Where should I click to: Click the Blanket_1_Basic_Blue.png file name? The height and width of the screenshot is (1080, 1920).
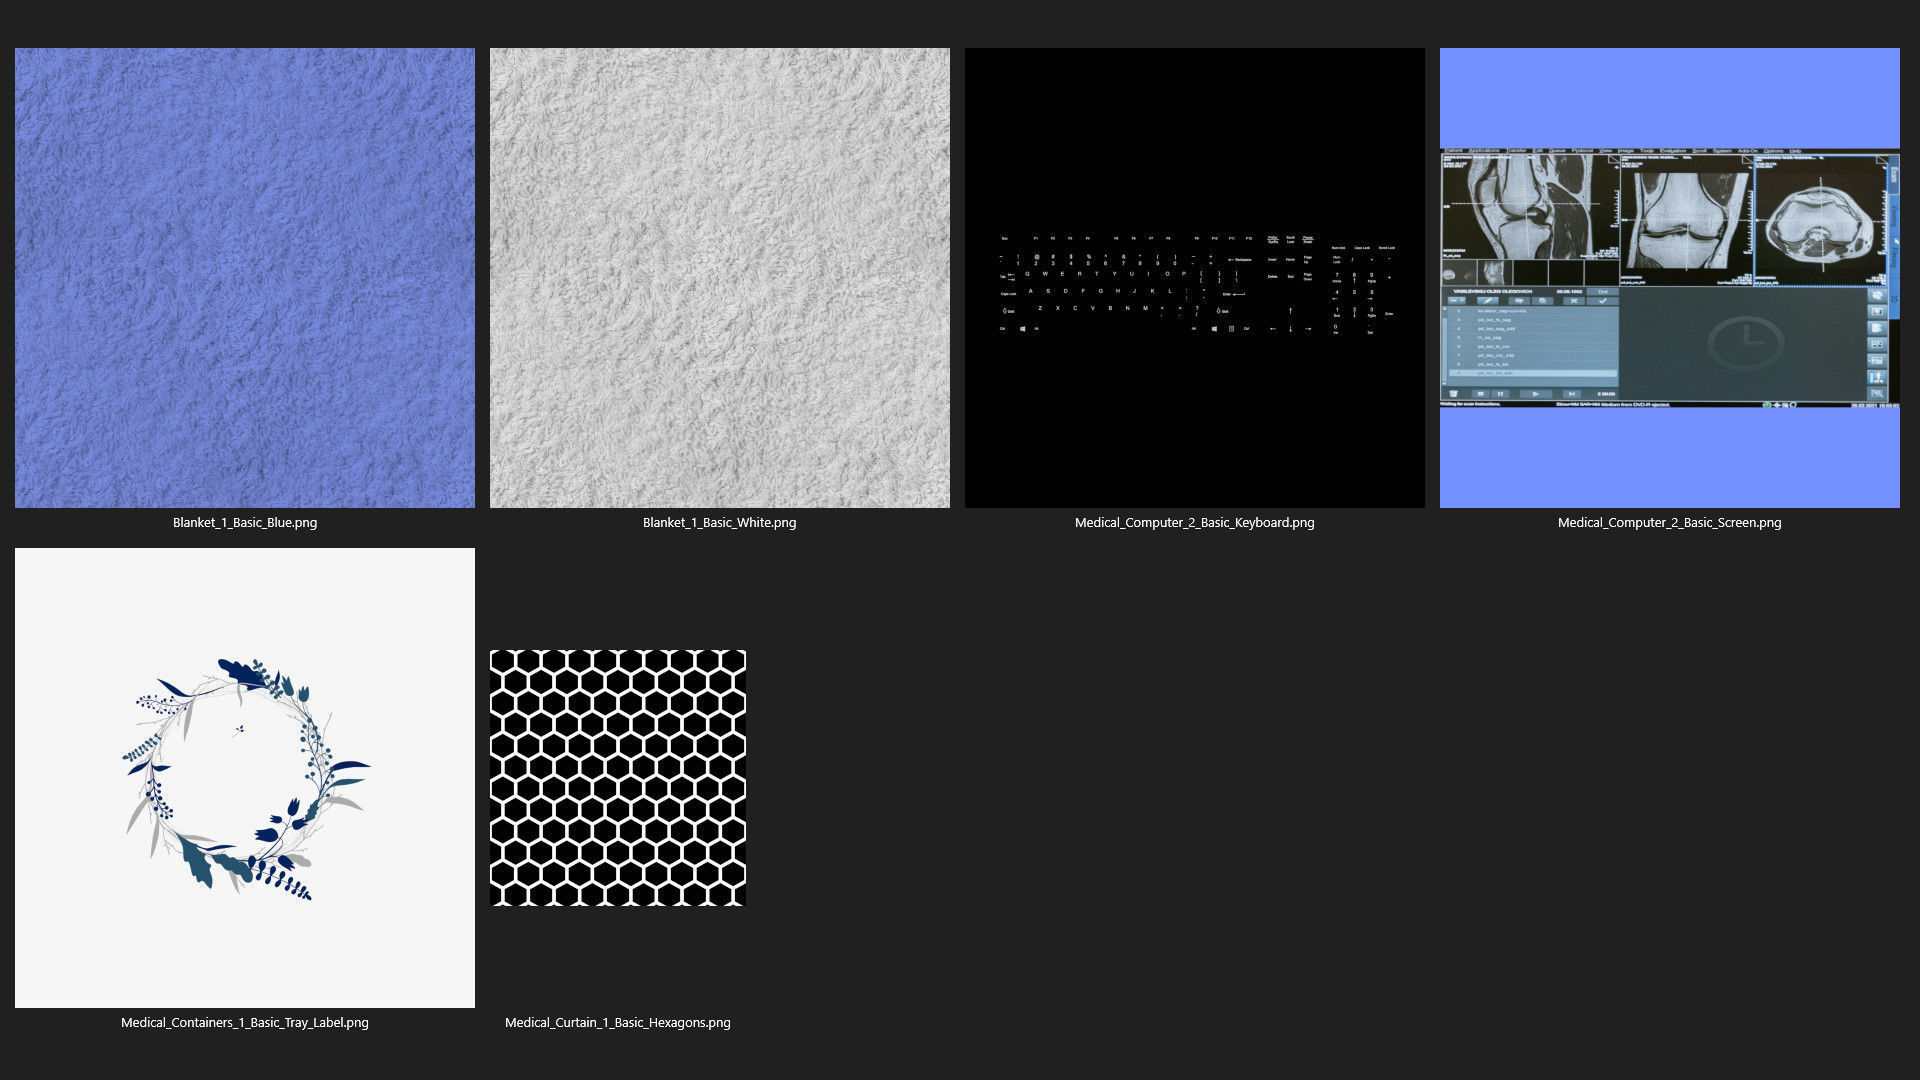[x=245, y=522]
